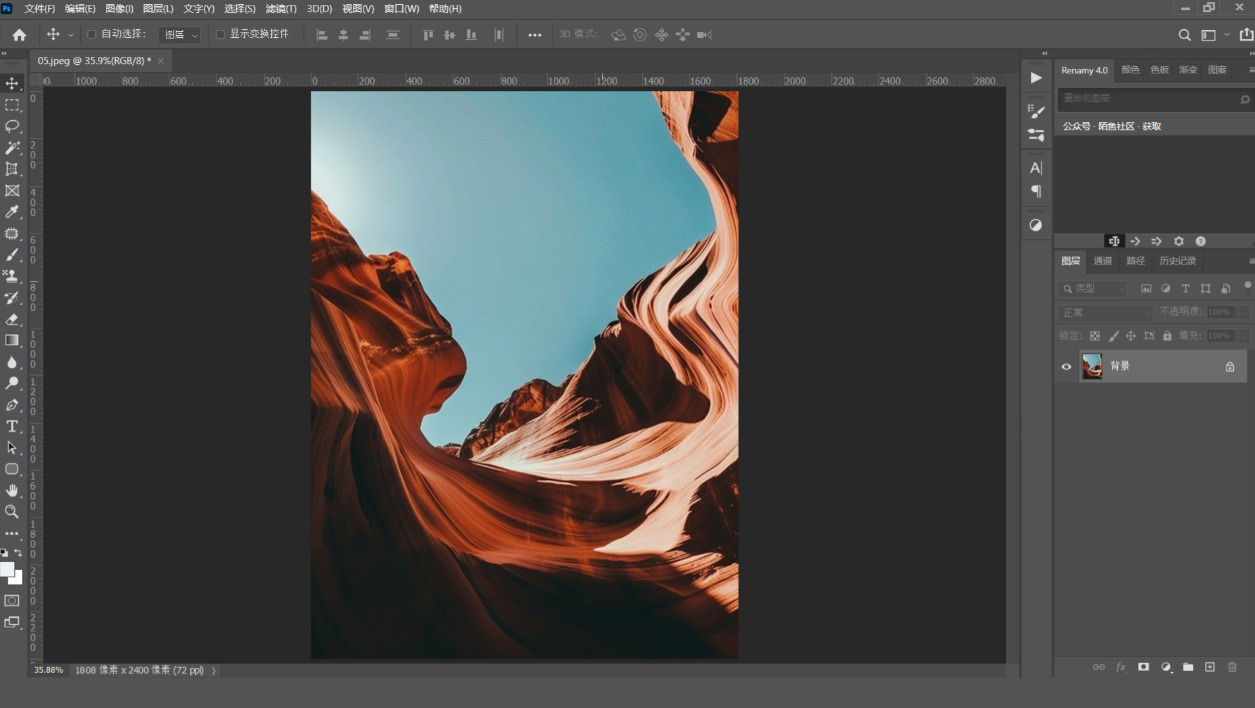The image size is (1255, 708).
Task: Select the Spot Healing Brush tool
Action: coord(12,233)
